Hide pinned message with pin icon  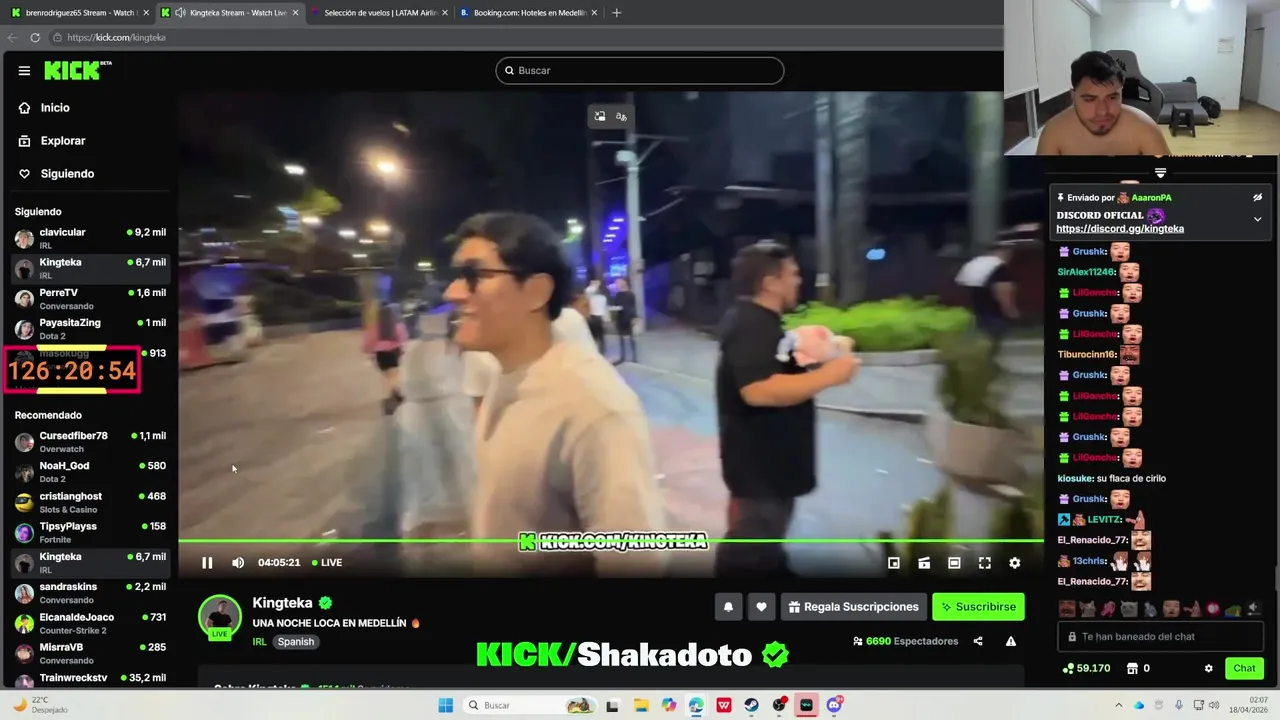(x=1258, y=198)
